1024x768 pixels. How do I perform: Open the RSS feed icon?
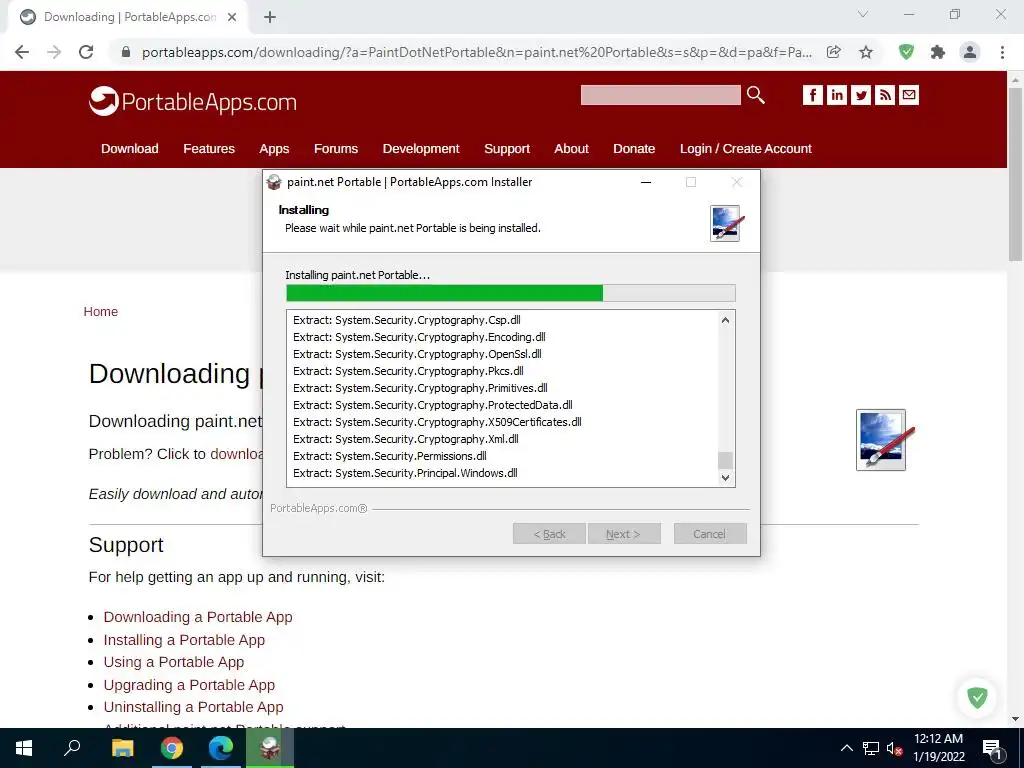pos(885,95)
